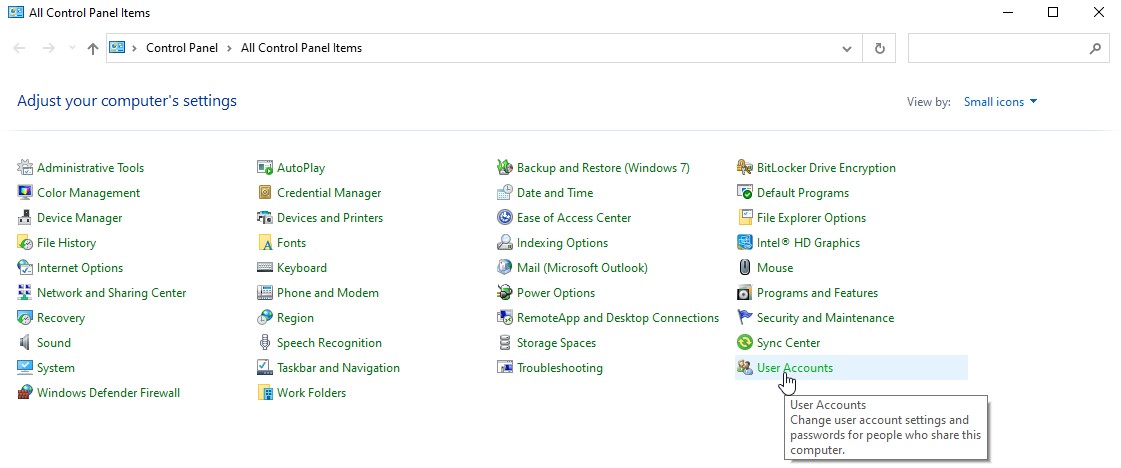Open the Speech Recognition microphone icon
1121x468 pixels.
click(265, 343)
